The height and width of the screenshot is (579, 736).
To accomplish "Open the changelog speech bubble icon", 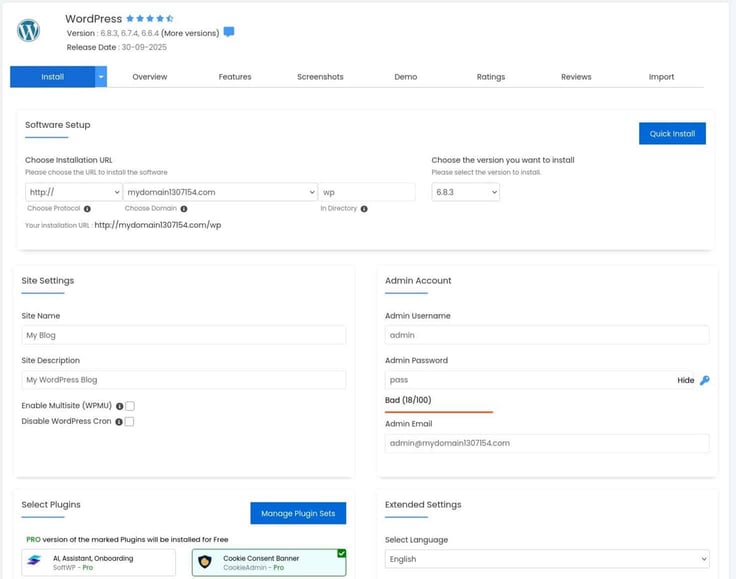I will 229,32.
